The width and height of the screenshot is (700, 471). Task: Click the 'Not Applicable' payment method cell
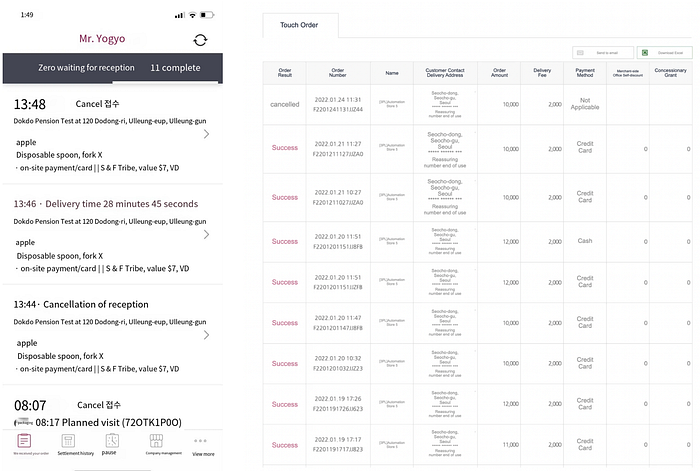(x=585, y=104)
